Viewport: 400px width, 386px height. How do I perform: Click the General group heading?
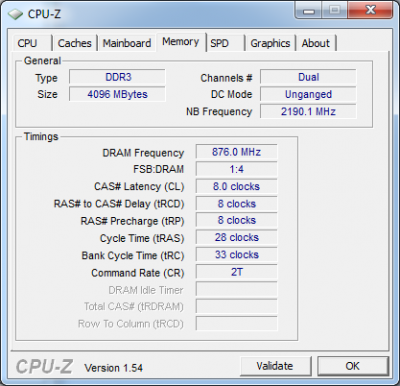tap(42, 61)
